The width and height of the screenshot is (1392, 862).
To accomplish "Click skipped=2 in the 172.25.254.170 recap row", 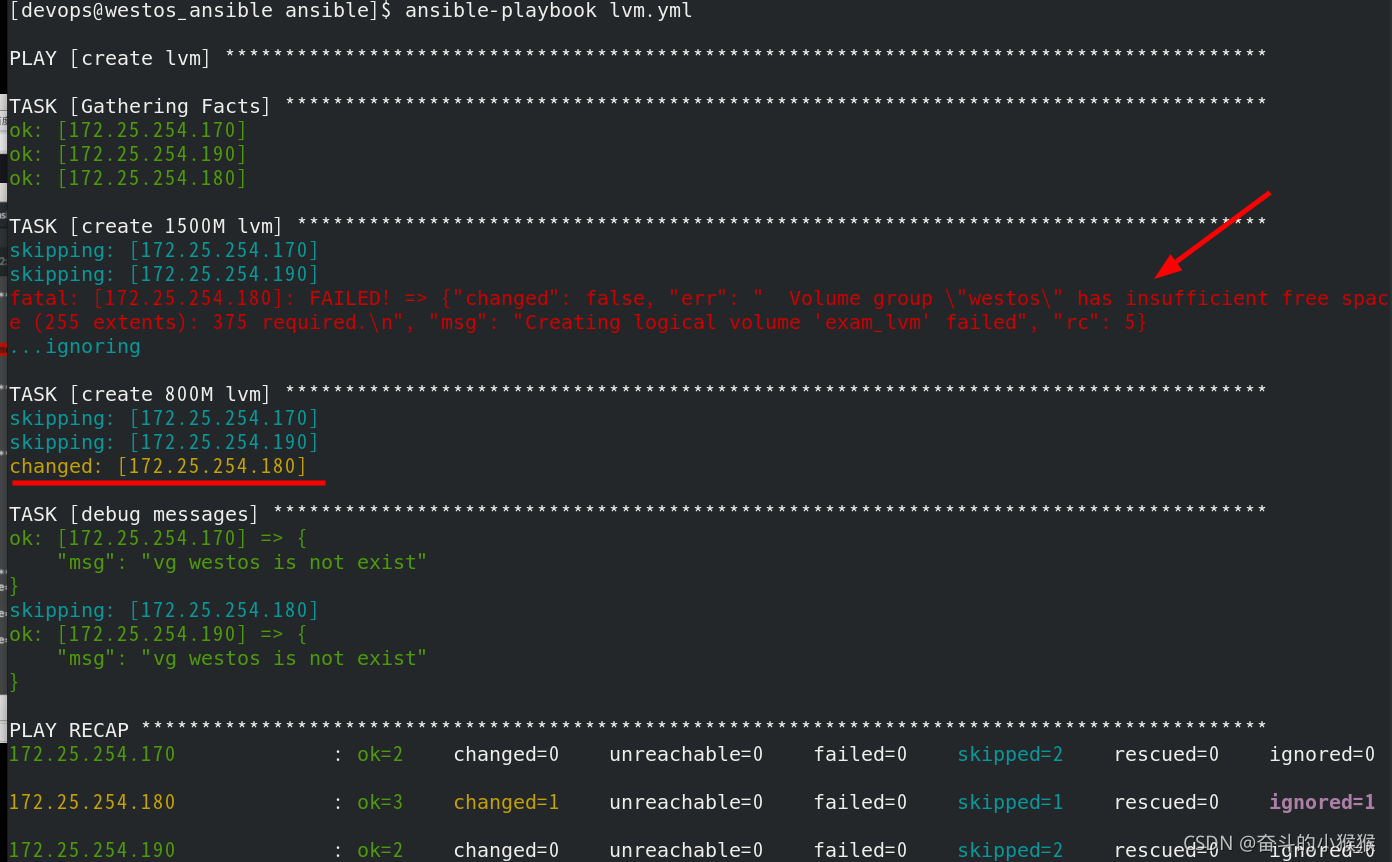I will 1010,755.
